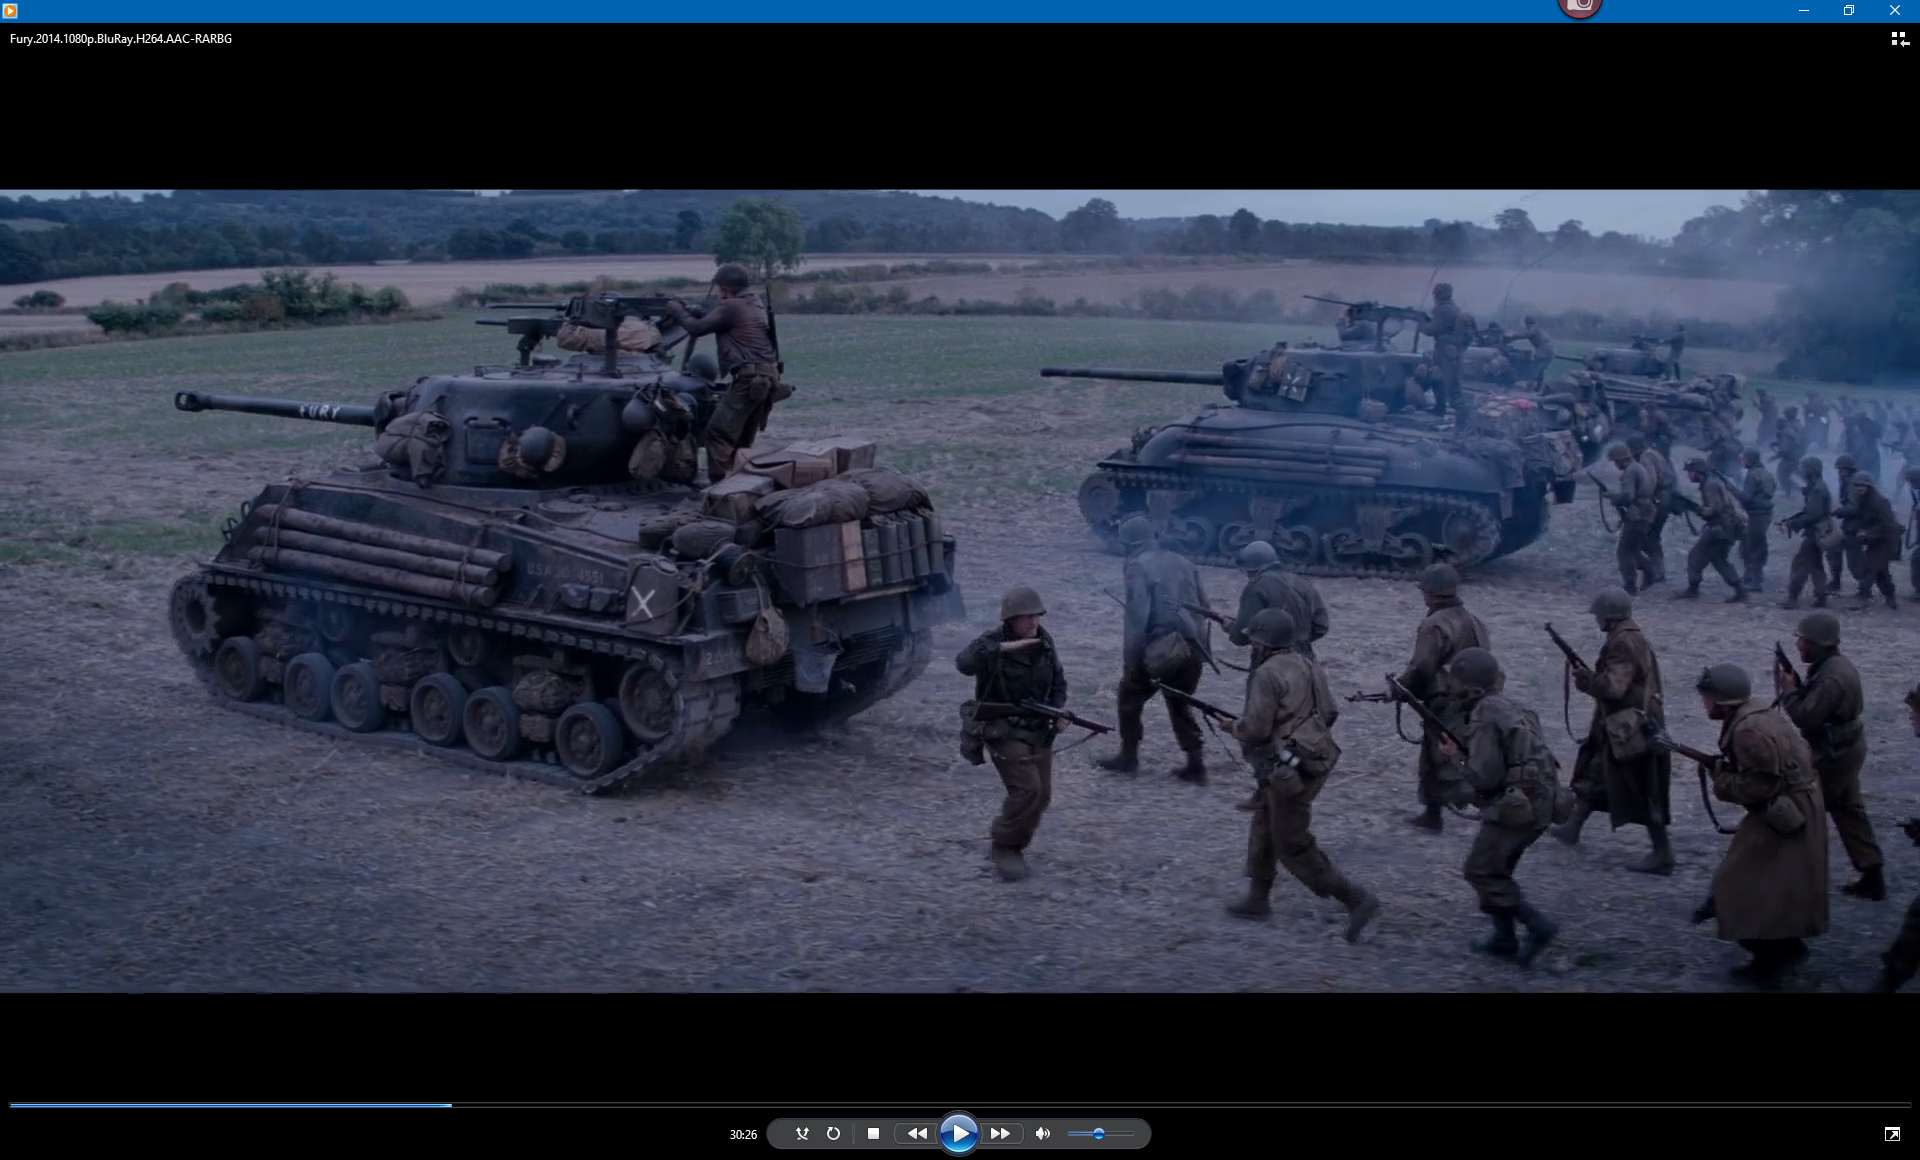1920x1160 pixels.
Task: Click the red camera recorder icon
Action: click(1580, 8)
